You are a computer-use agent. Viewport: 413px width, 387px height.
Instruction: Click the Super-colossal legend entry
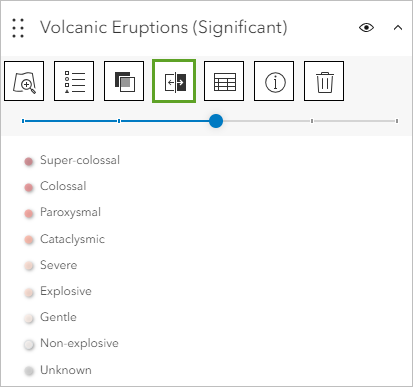pyautogui.click(x=72, y=160)
